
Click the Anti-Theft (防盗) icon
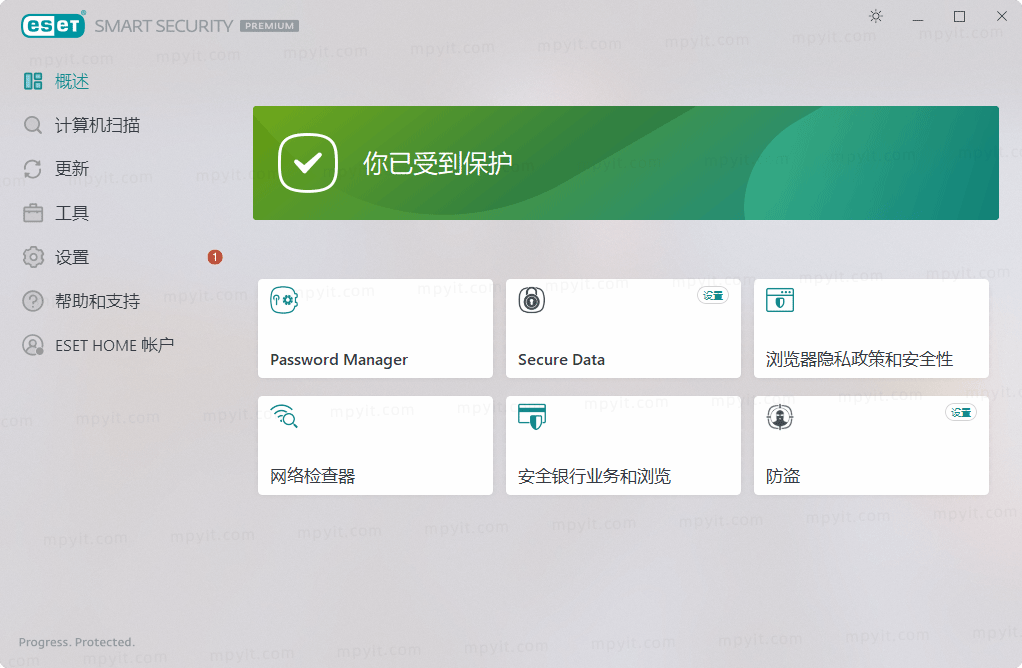click(780, 417)
